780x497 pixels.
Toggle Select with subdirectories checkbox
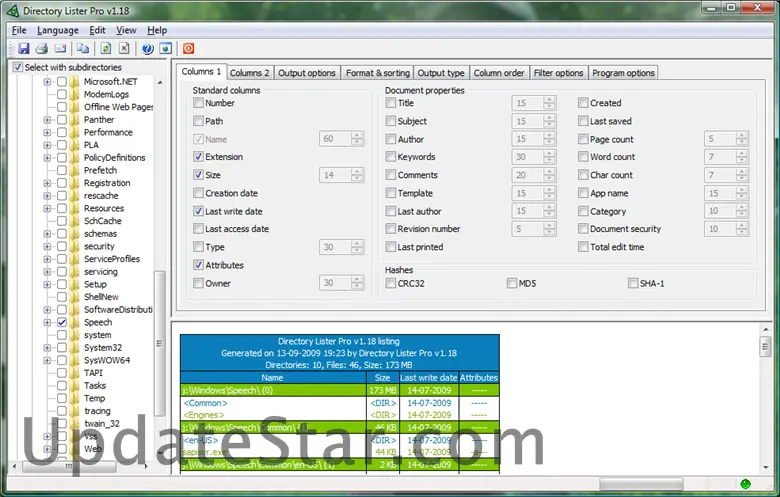(18, 67)
